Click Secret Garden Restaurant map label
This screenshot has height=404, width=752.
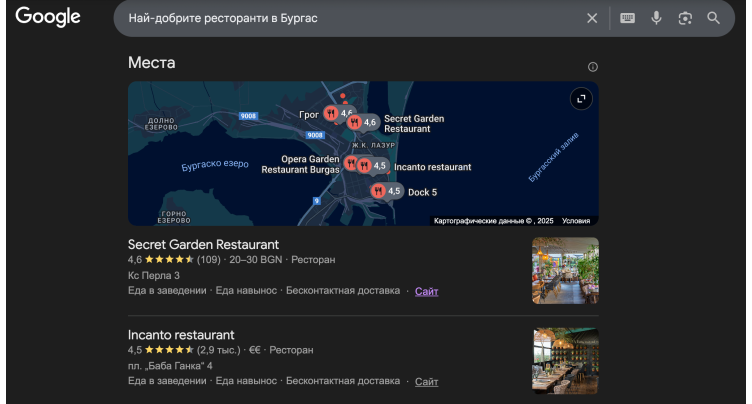[x=414, y=124]
